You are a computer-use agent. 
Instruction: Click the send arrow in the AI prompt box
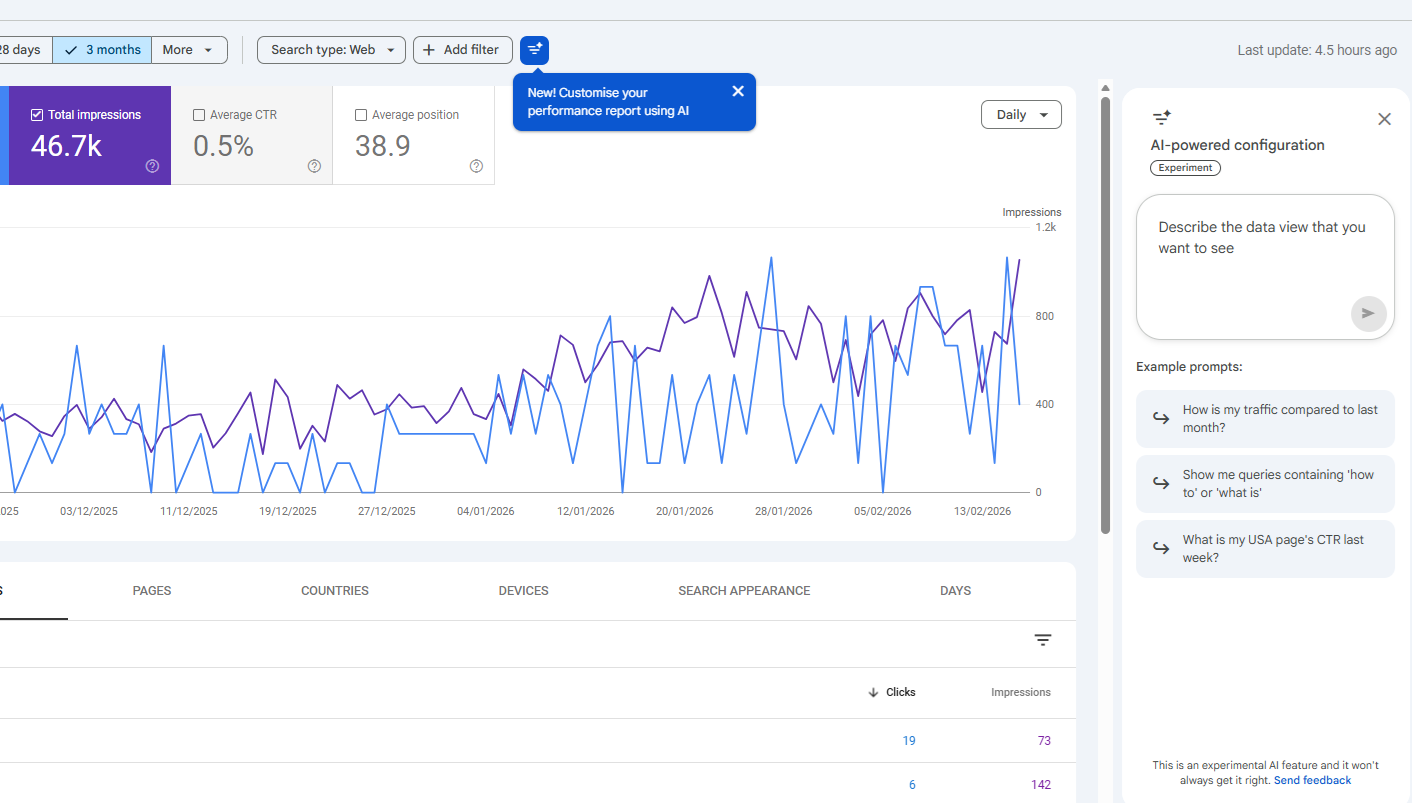point(1368,313)
